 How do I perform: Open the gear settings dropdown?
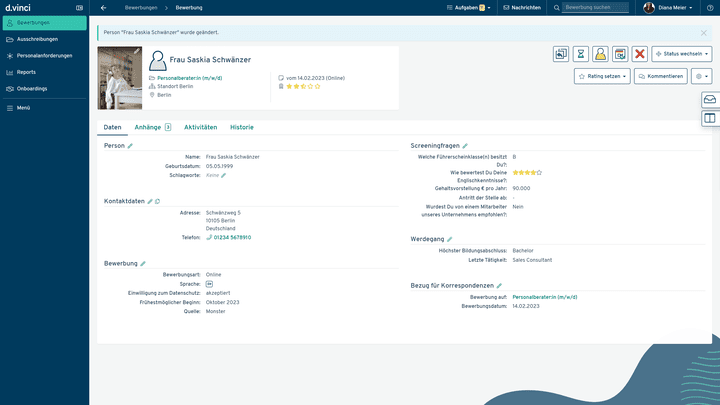click(x=701, y=76)
